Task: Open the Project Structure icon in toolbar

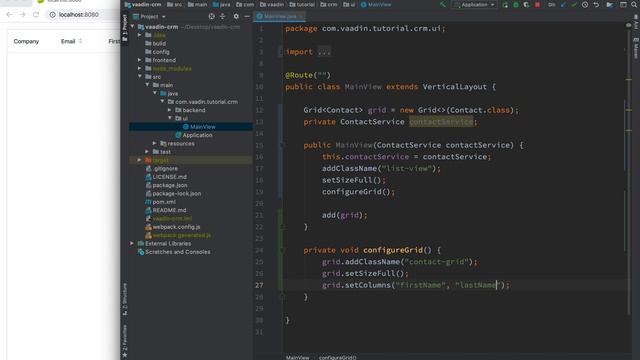Action: 610,4
